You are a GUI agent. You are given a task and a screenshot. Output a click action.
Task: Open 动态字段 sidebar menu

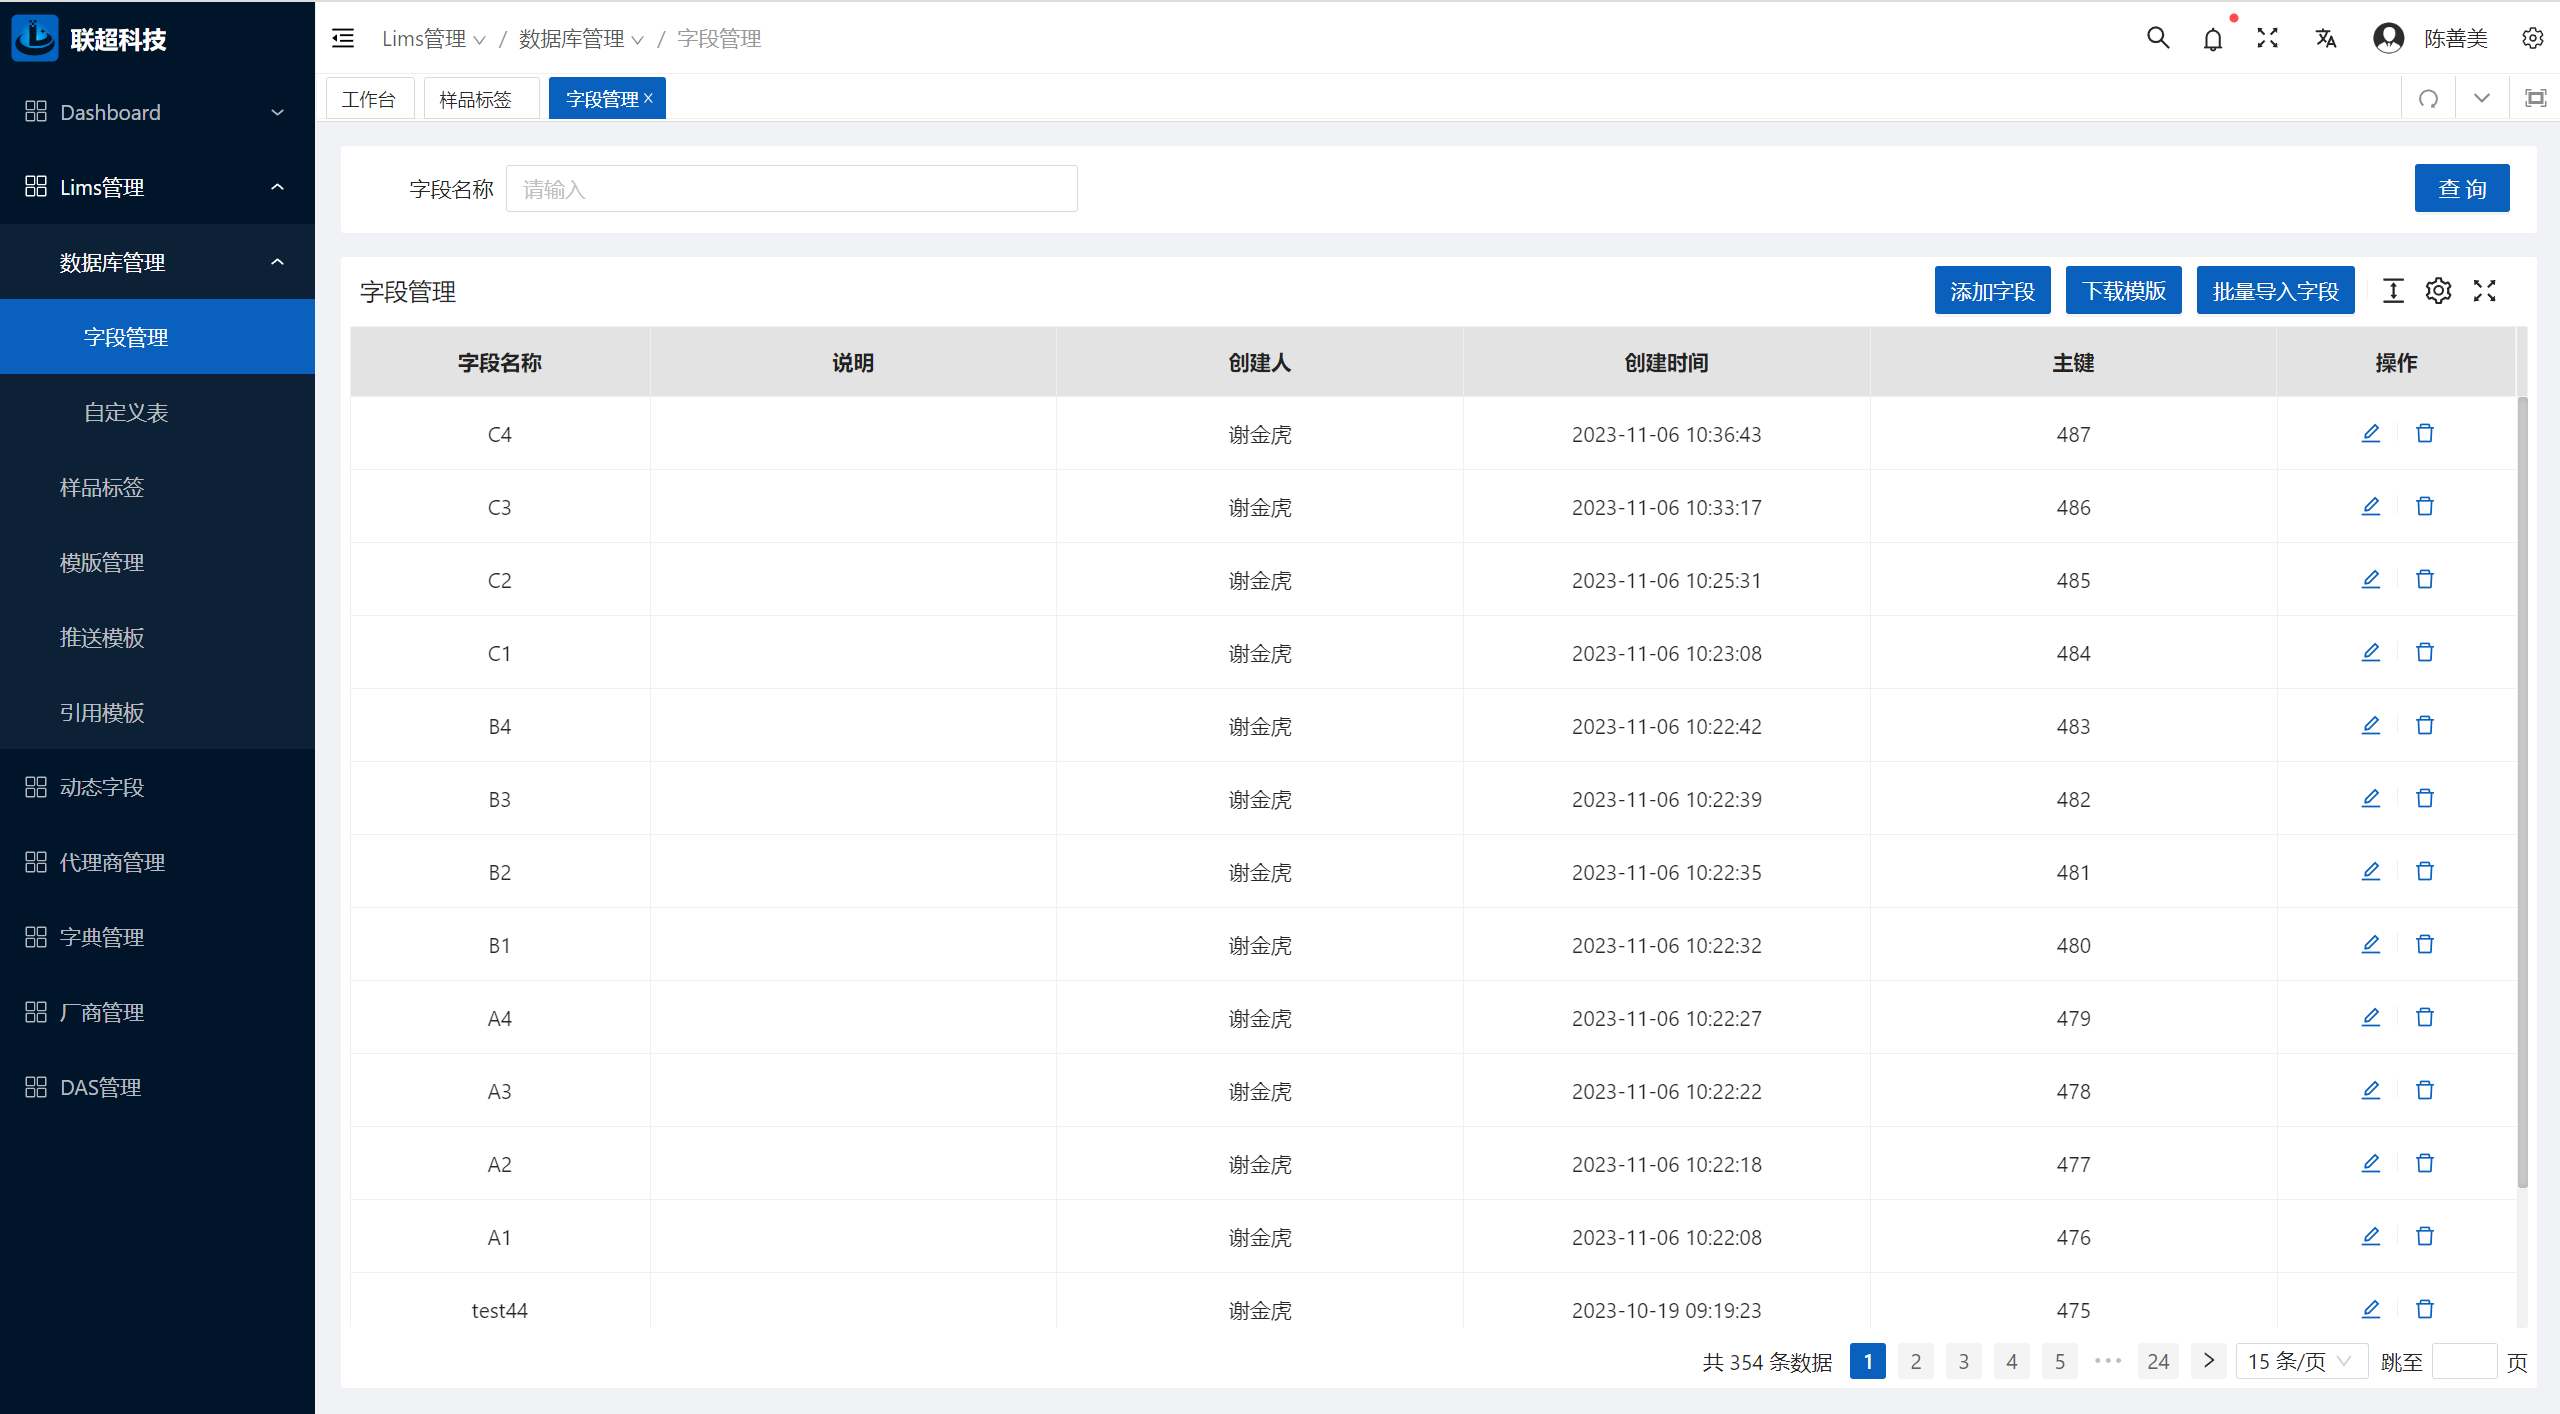(x=157, y=787)
